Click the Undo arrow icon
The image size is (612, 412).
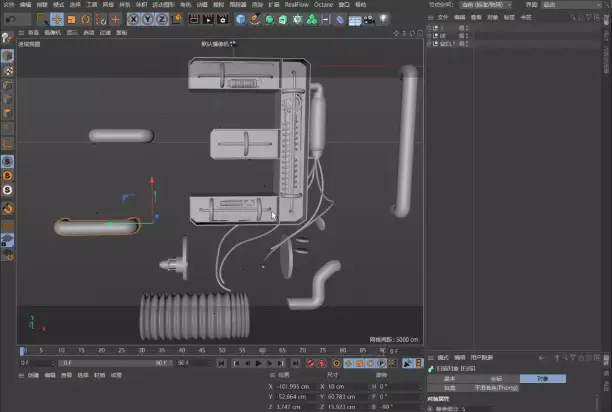pos(11,19)
